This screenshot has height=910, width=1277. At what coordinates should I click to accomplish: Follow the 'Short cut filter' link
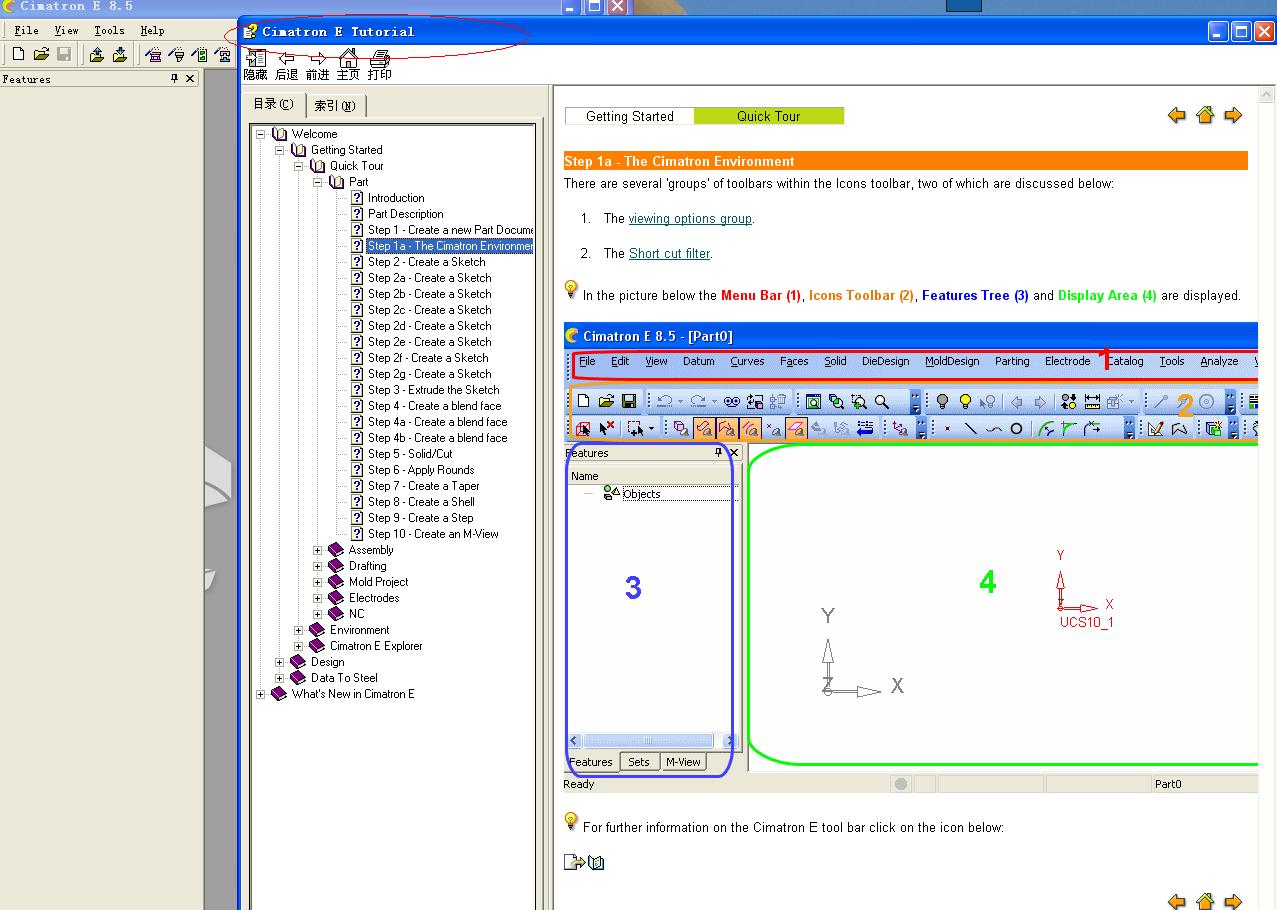click(669, 254)
